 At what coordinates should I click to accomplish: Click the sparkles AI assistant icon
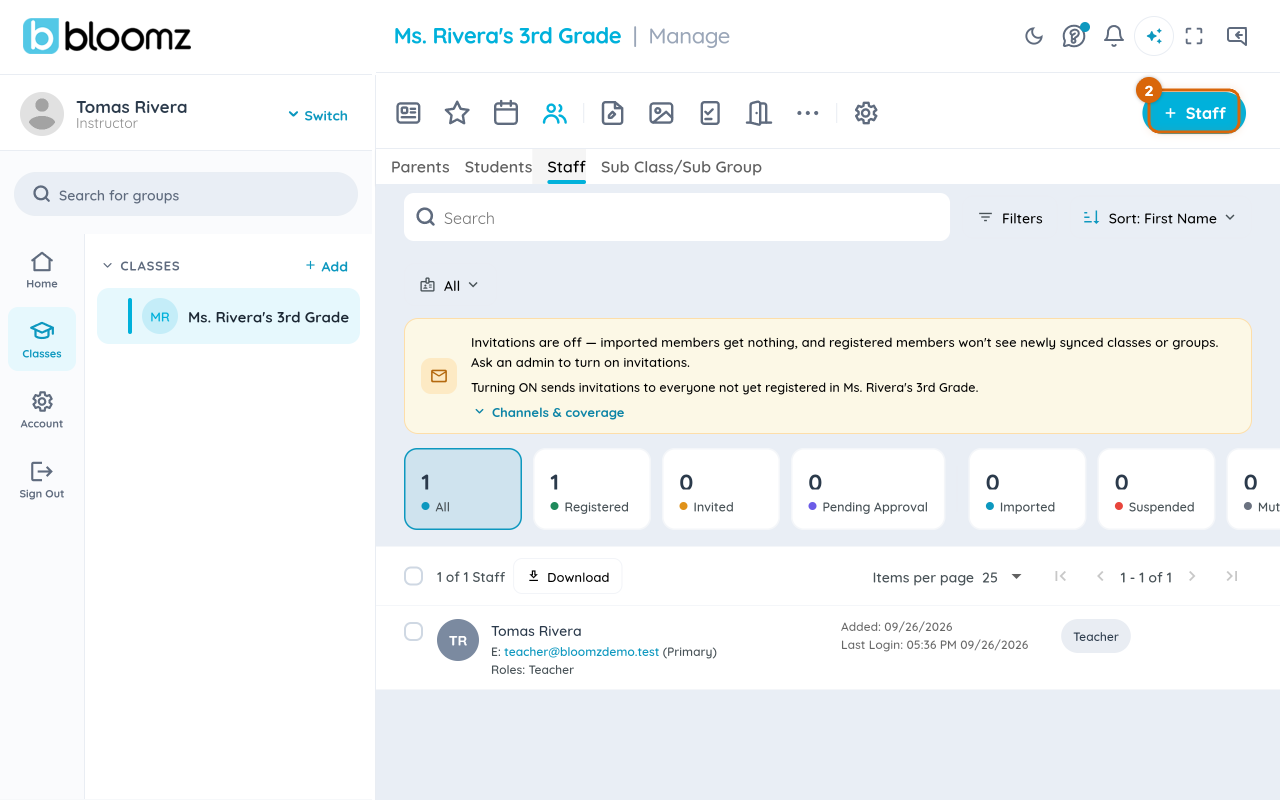(x=1154, y=36)
